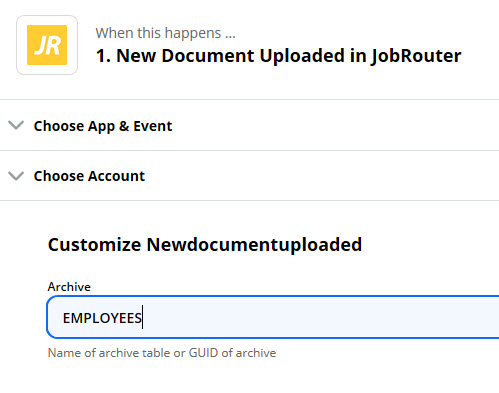Open the Choose Account section header
Screen dimensions: 499x393
coord(249,176)
